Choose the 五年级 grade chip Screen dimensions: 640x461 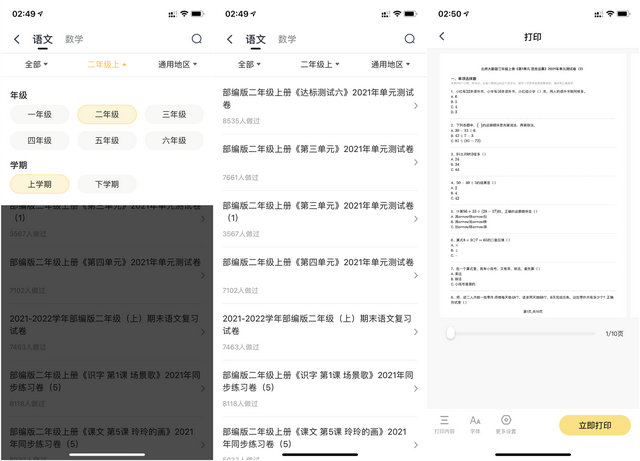107,140
